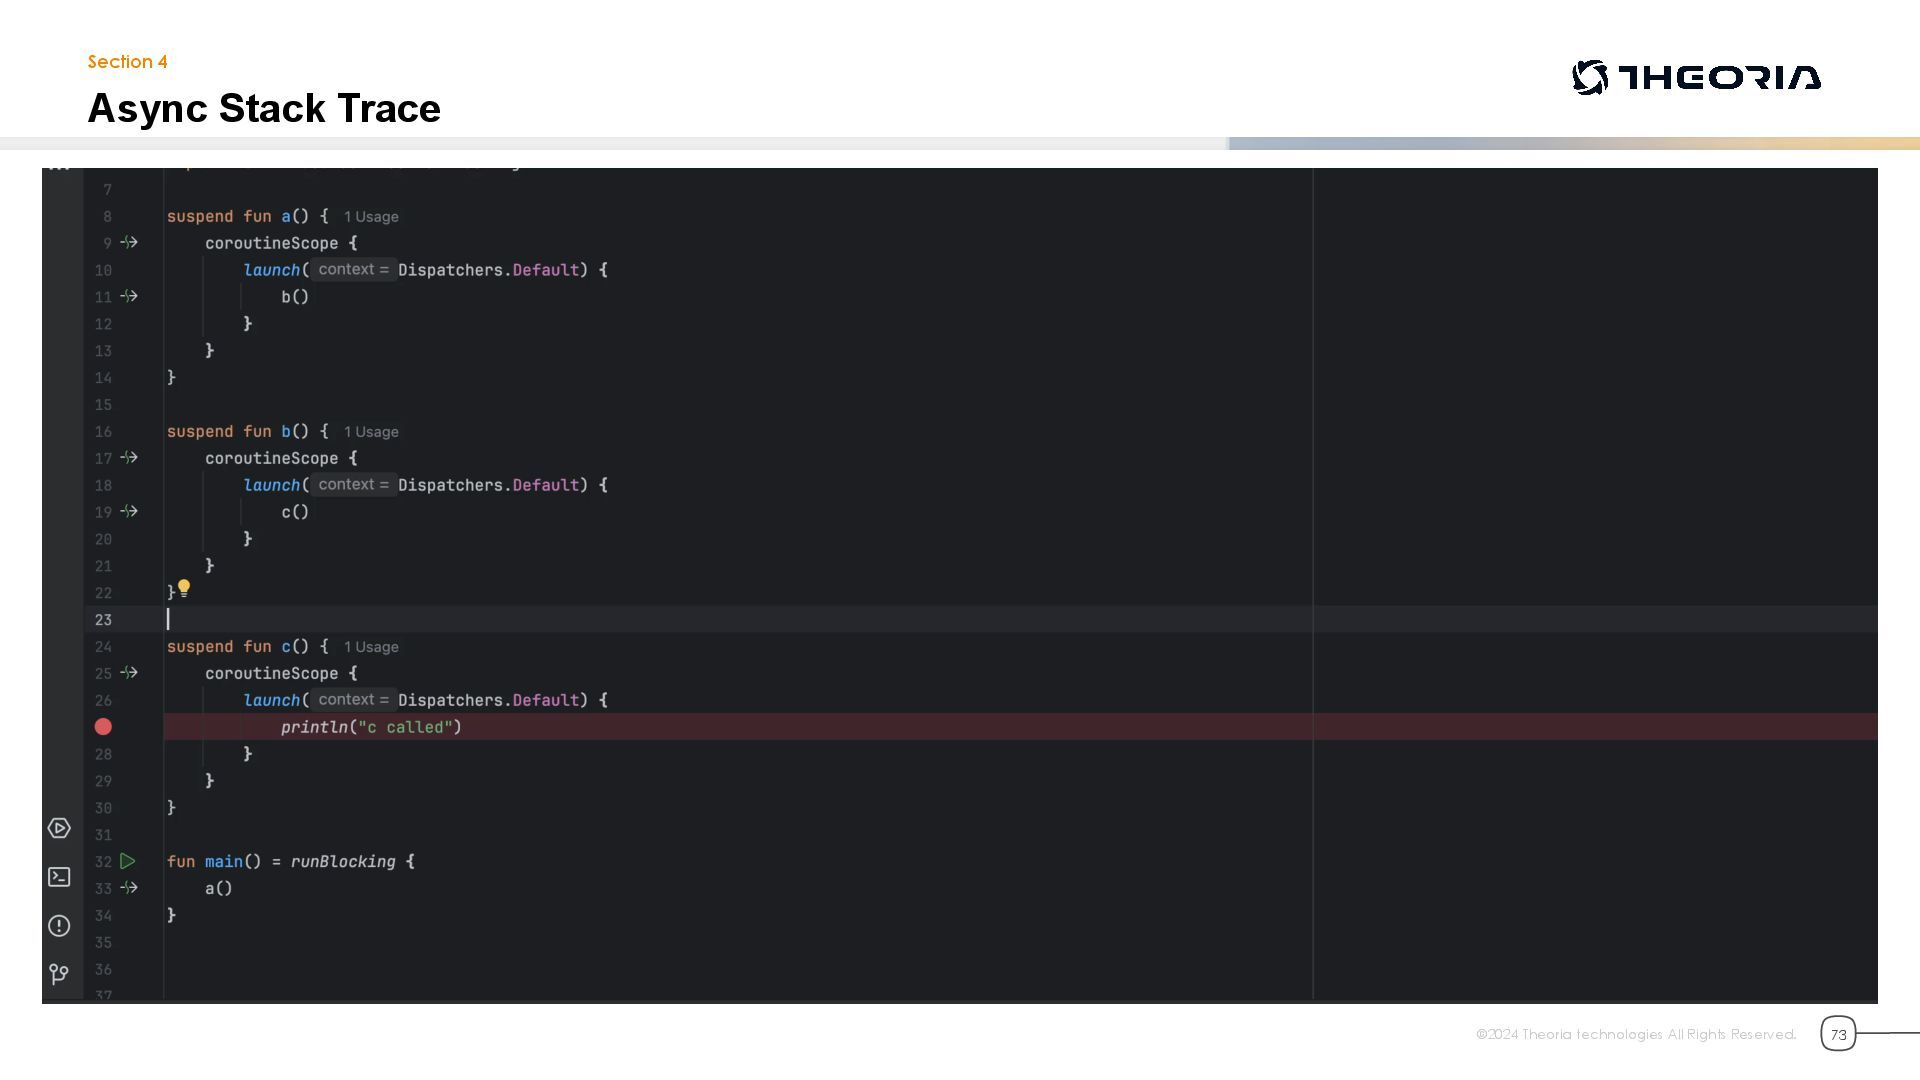Viewport: 1920px width, 1080px height.
Task: Open the Problems tool window icon
Action: point(59,926)
